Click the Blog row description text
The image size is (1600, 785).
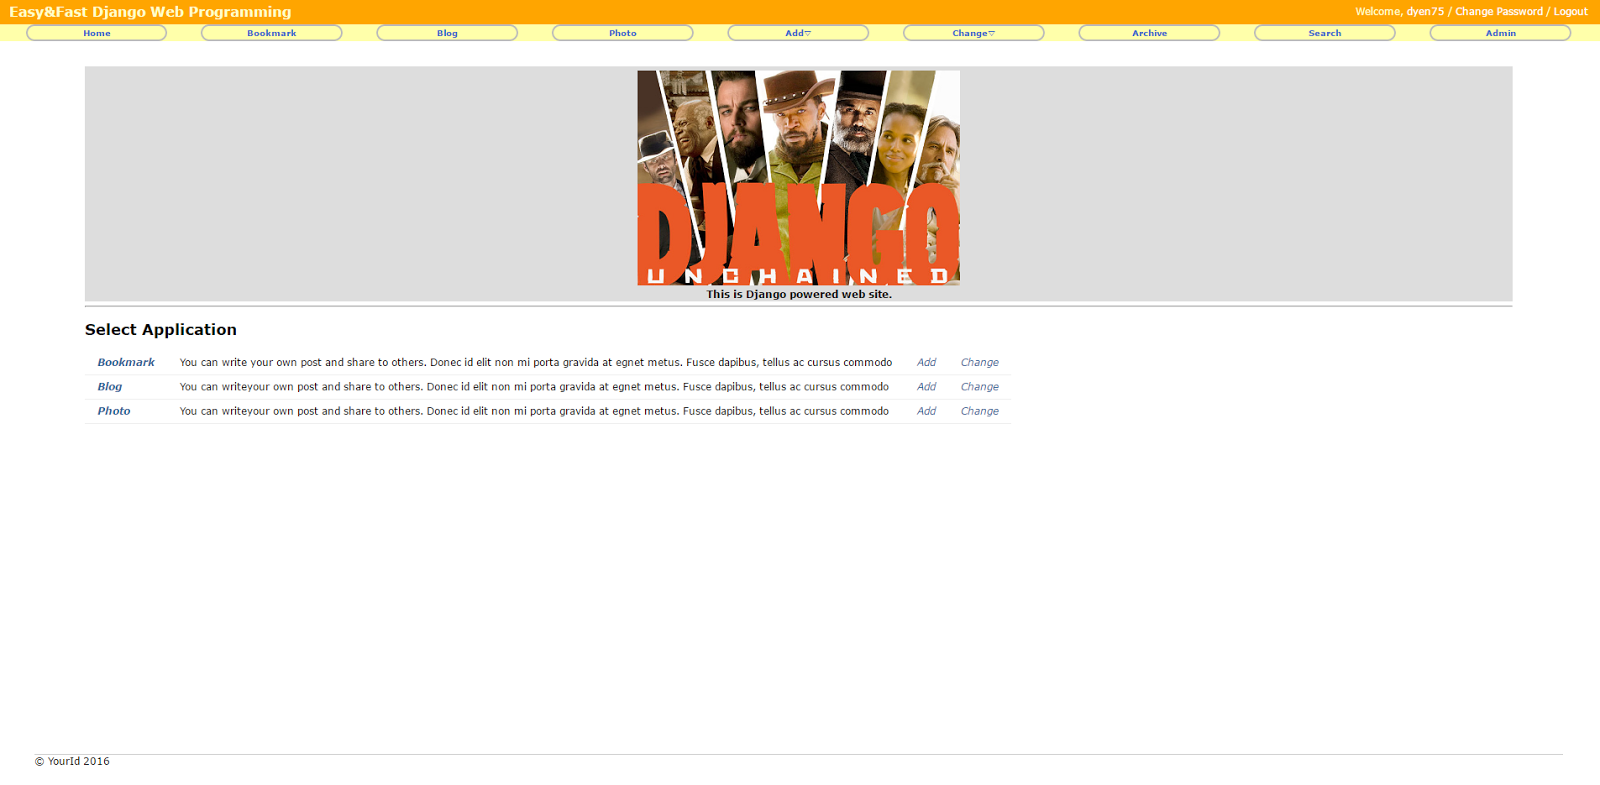click(534, 387)
